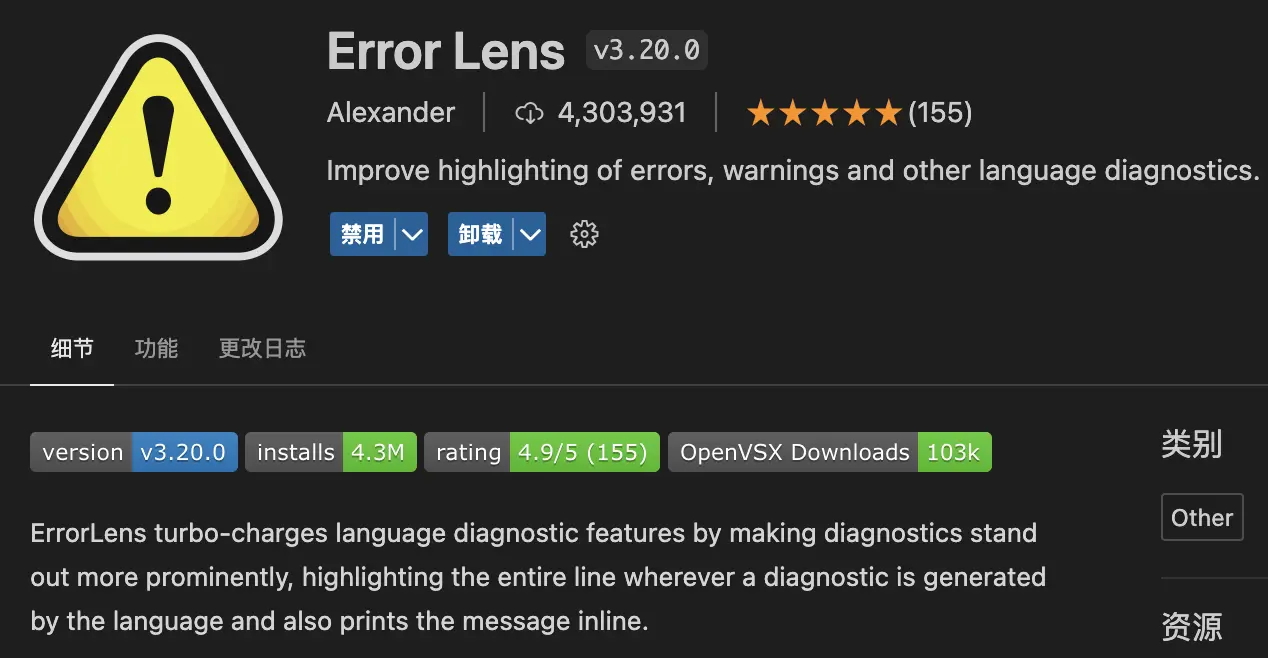Image resolution: width=1268 pixels, height=658 pixels.
Task: Open the gear settings icon for extension
Action: pyautogui.click(x=584, y=234)
